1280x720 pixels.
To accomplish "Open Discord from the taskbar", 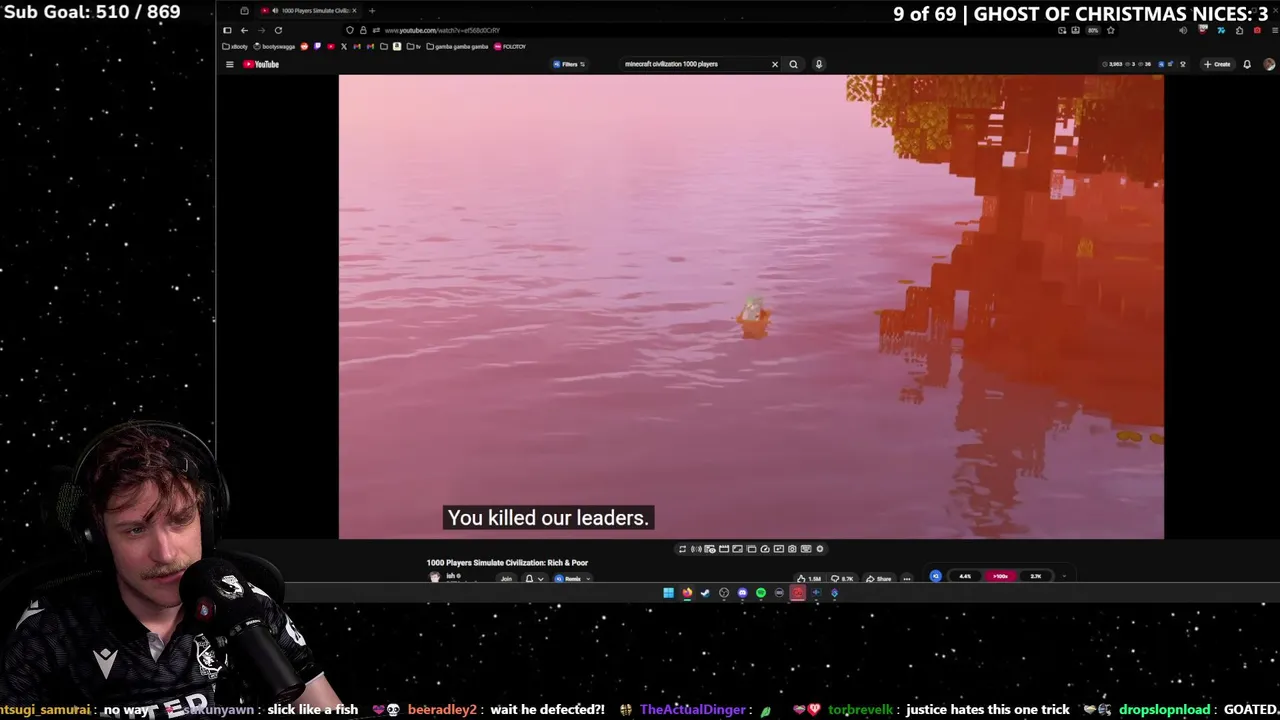I will point(742,592).
